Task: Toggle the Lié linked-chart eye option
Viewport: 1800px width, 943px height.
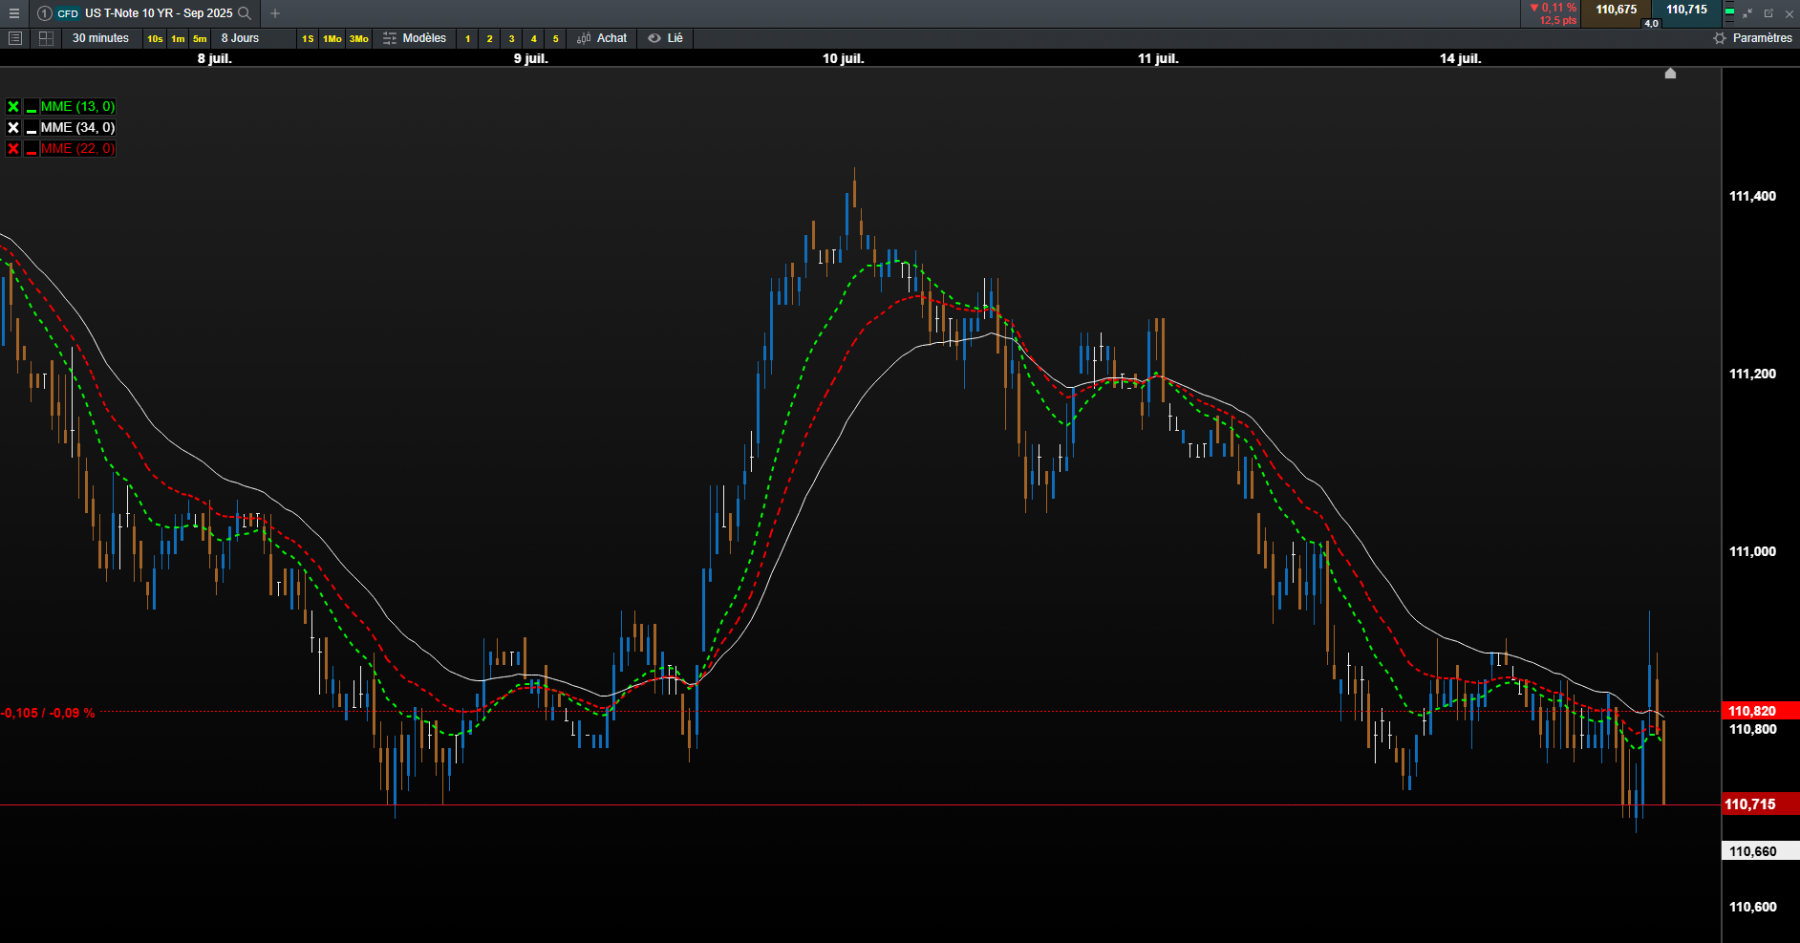Action: click(x=665, y=38)
